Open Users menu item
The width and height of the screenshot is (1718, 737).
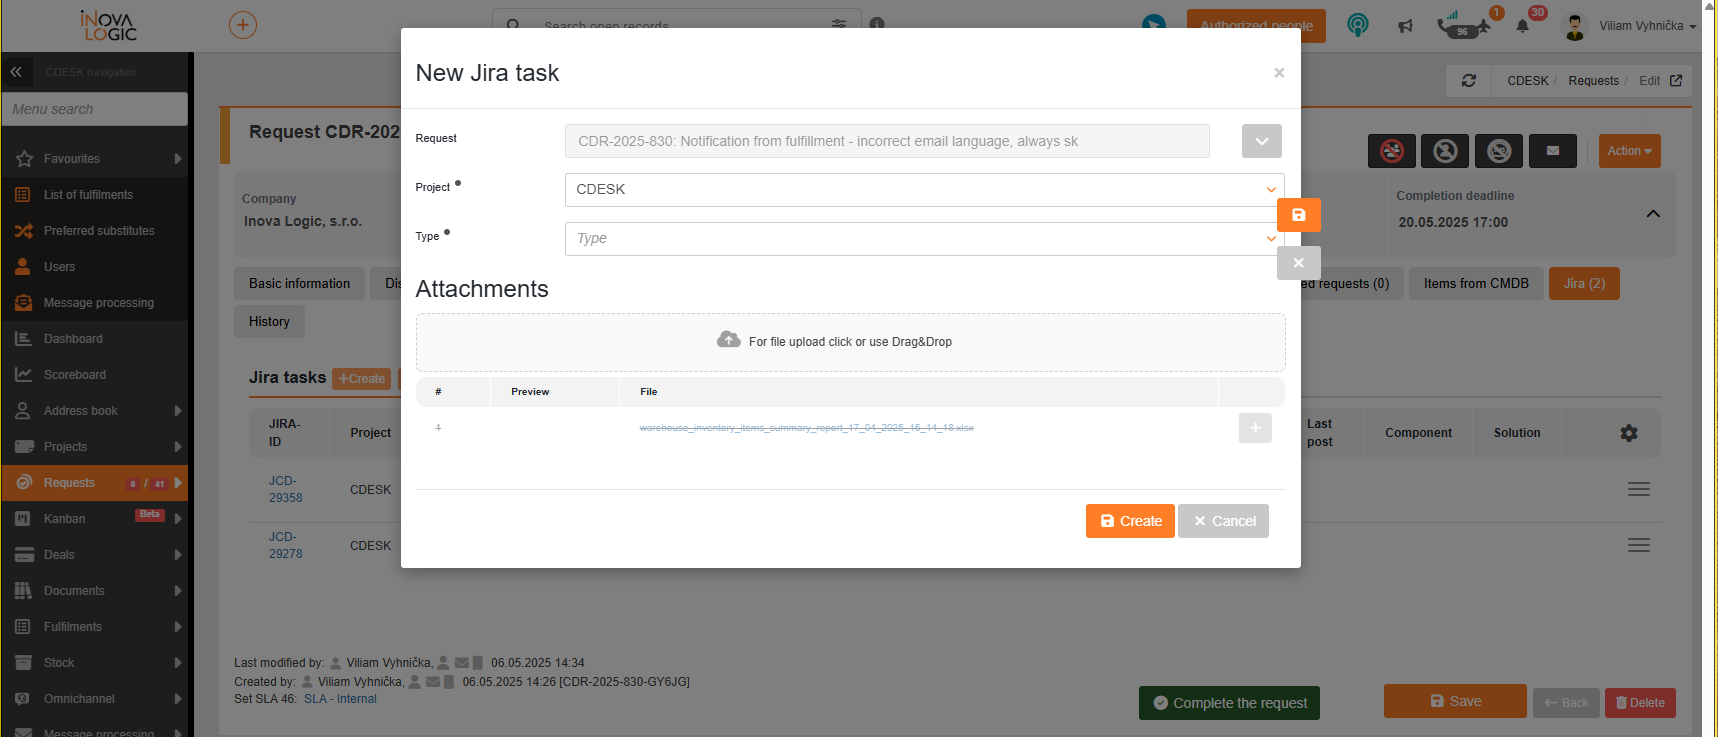pos(95,267)
